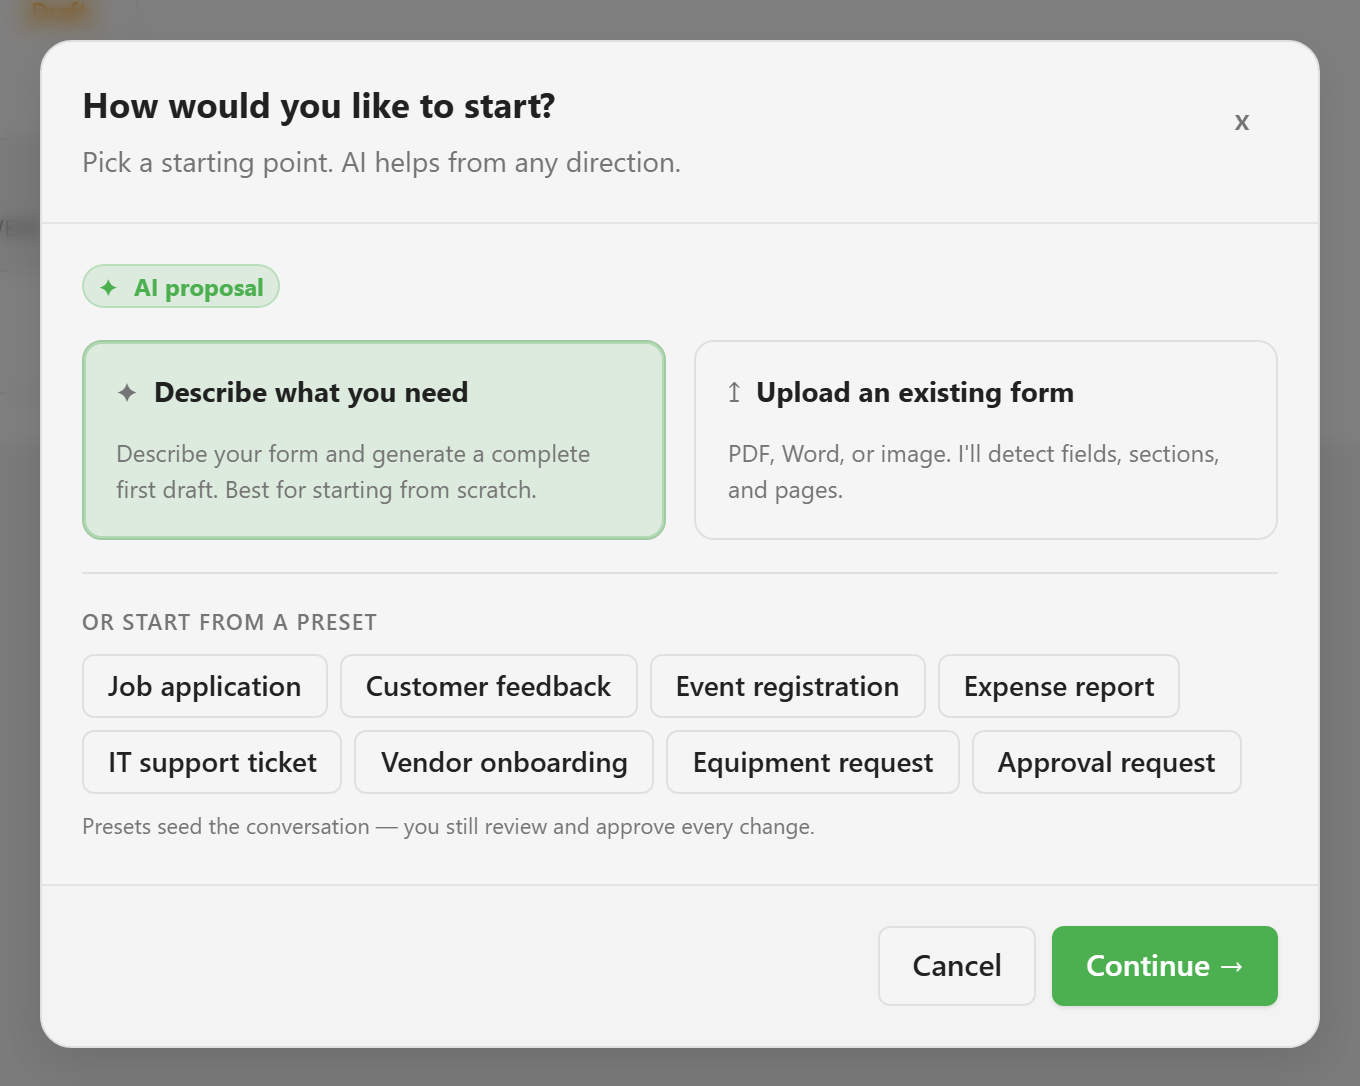1360x1086 pixels.
Task: Continue to the next step
Action: click(x=1165, y=966)
